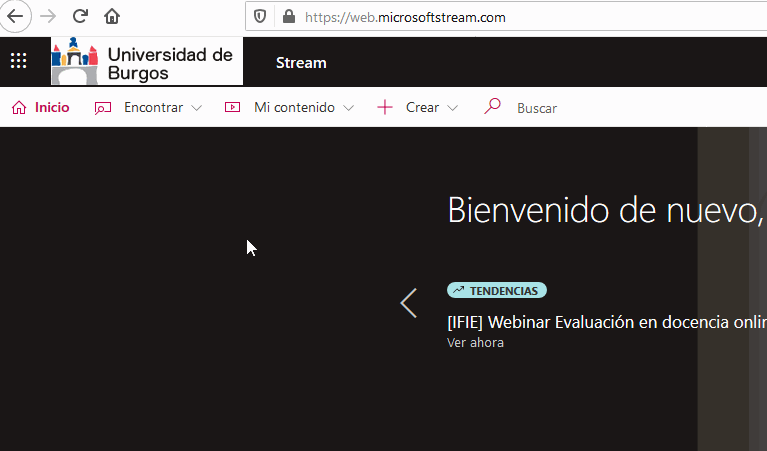The image size is (767, 451).
Task: Open the IFIE Webinar Evaluación video title
Action: point(607,322)
